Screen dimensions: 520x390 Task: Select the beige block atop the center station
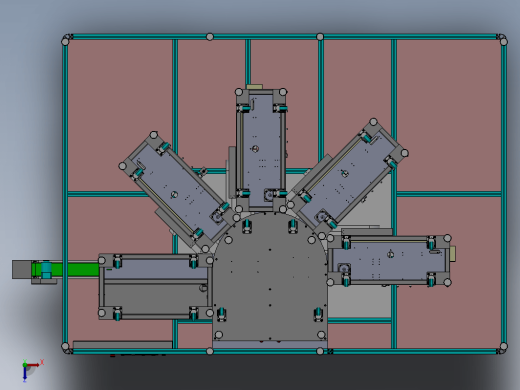click(255, 87)
